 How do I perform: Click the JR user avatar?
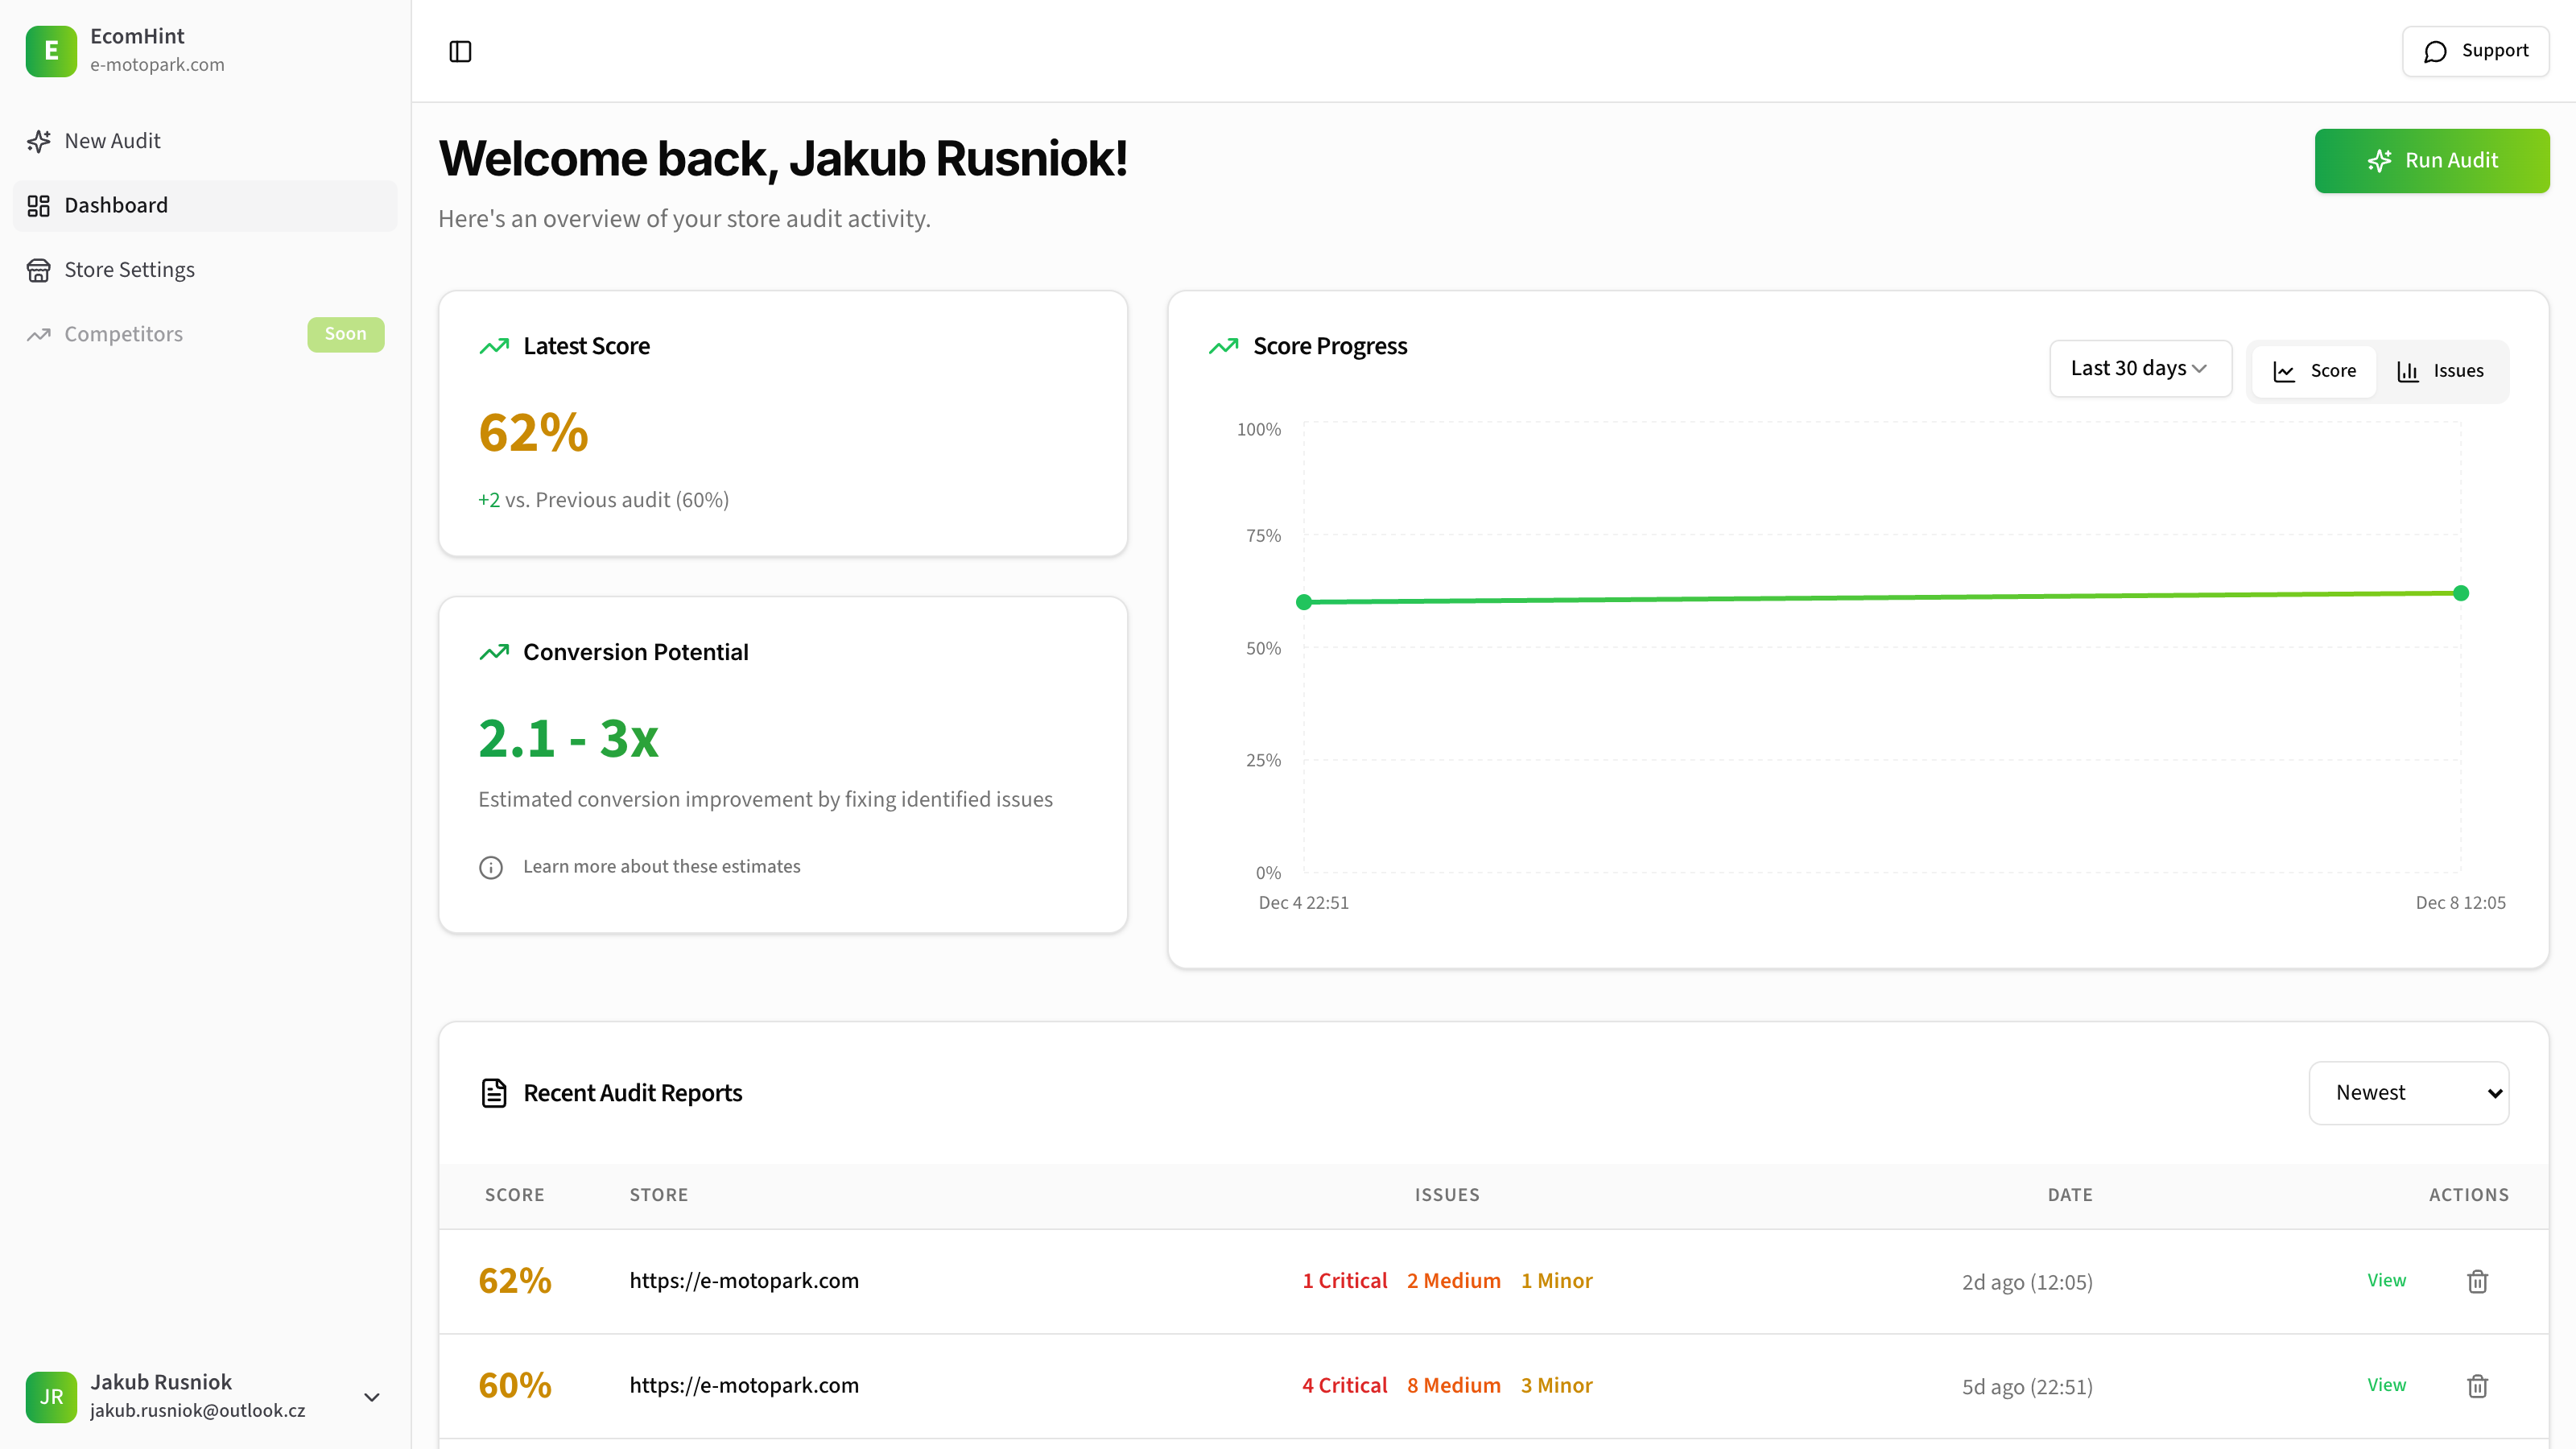click(x=51, y=1396)
